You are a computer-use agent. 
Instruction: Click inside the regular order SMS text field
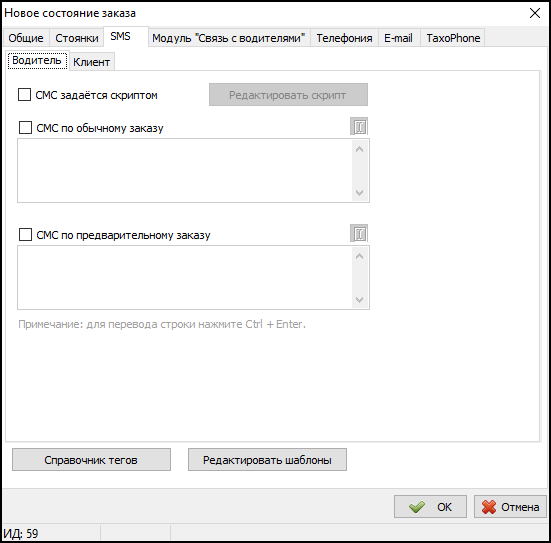pos(185,170)
